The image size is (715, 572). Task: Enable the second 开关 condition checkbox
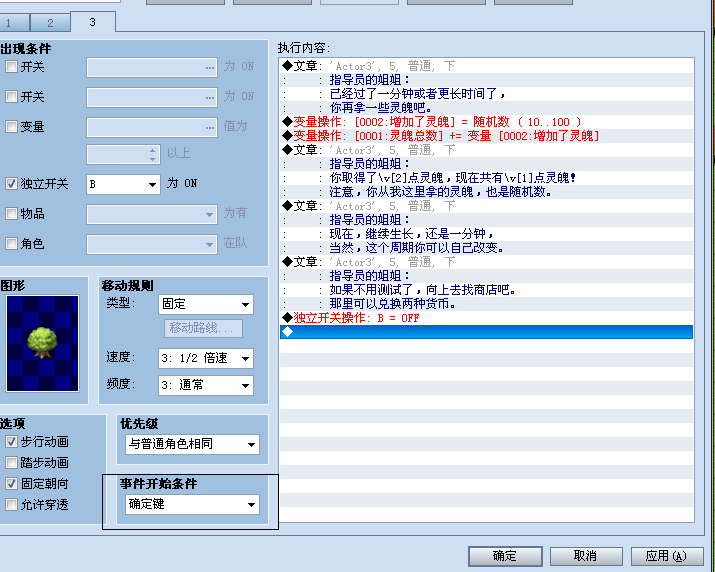pos(11,97)
